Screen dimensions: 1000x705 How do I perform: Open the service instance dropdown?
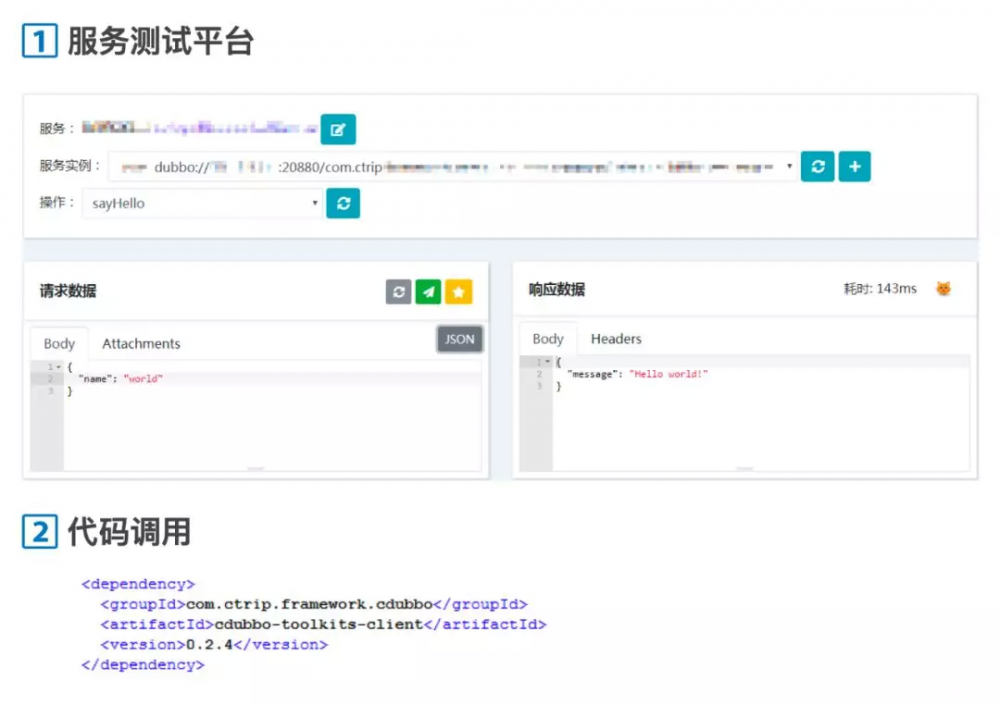[450, 166]
